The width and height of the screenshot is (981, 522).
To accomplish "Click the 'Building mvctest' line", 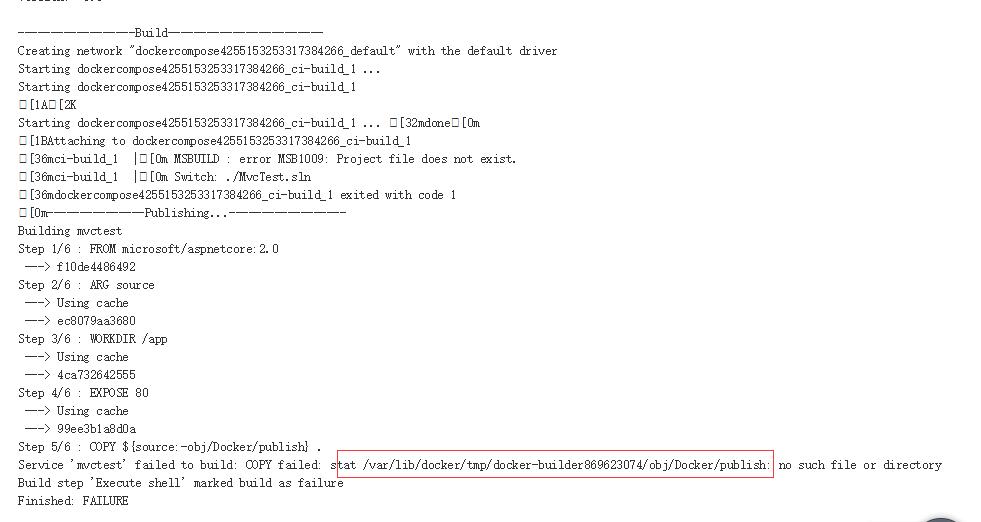I will pos(70,231).
